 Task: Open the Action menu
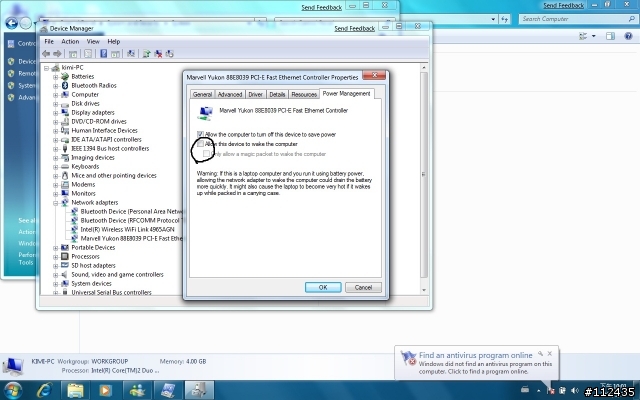click(70, 42)
